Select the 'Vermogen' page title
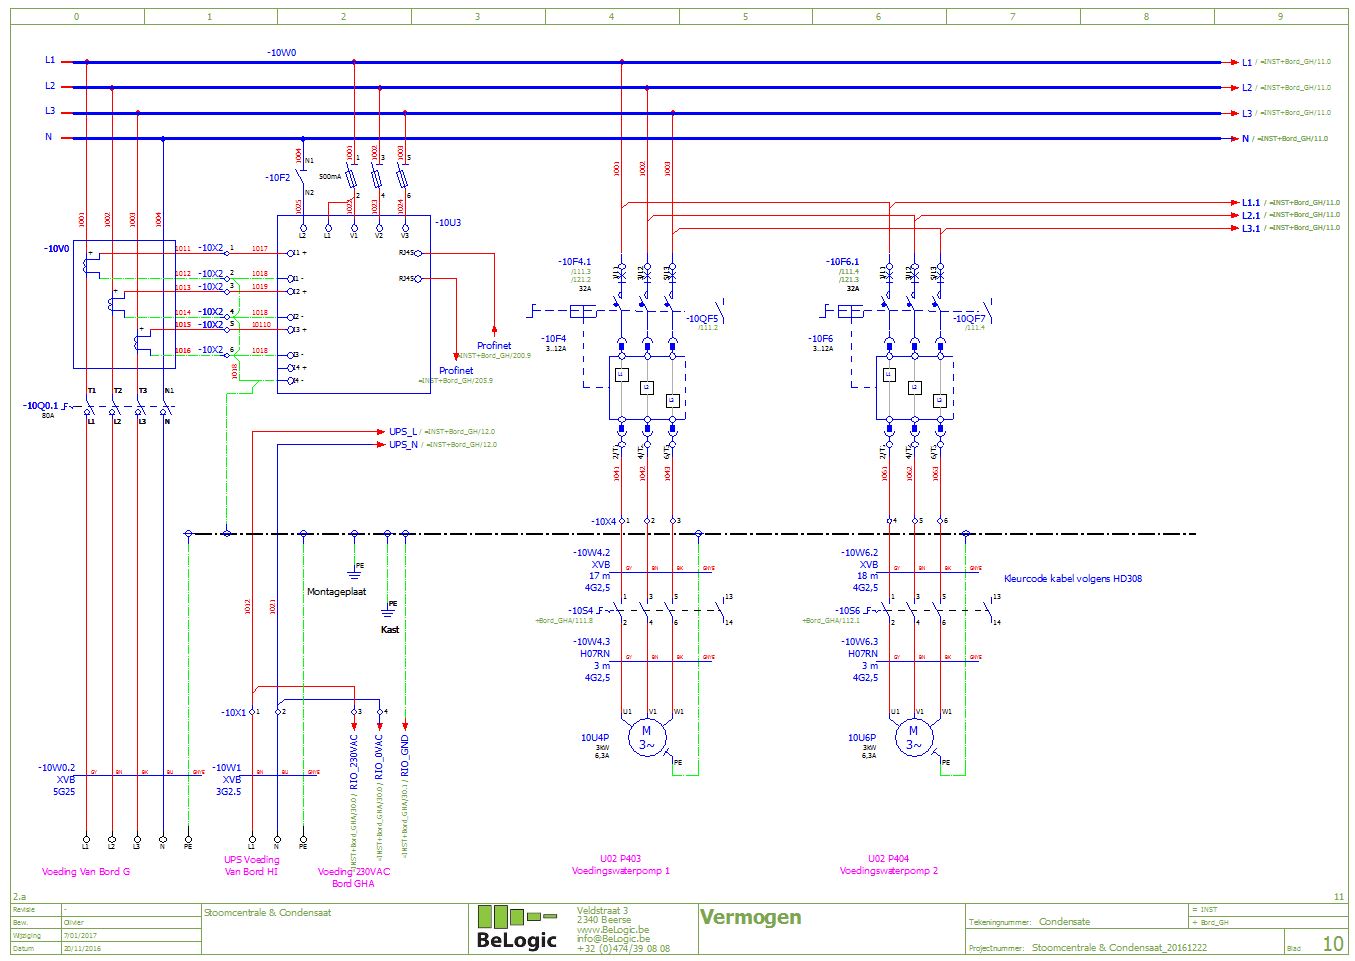Screen dimensions: 1355x961 point(751,917)
